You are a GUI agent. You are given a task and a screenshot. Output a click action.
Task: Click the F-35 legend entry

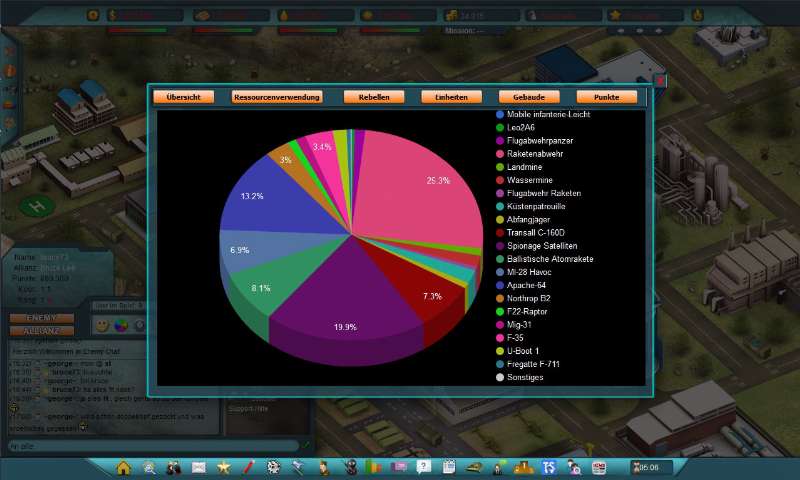pyautogui.click(x=510, y=338)
